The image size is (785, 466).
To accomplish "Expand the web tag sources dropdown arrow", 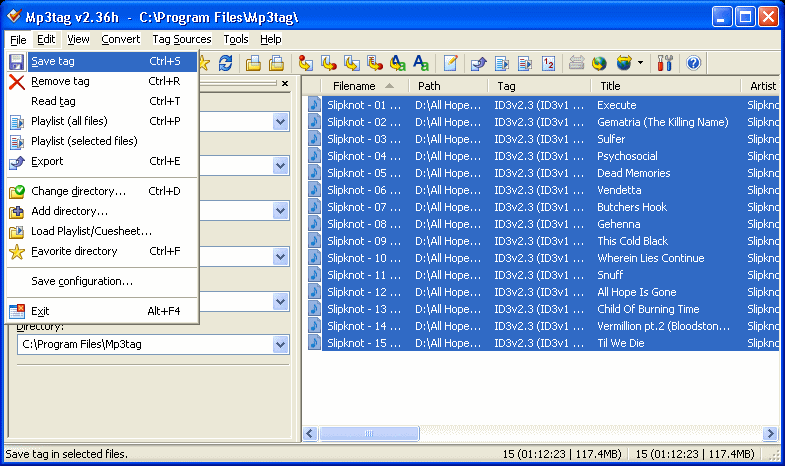I will pos(640,63).
